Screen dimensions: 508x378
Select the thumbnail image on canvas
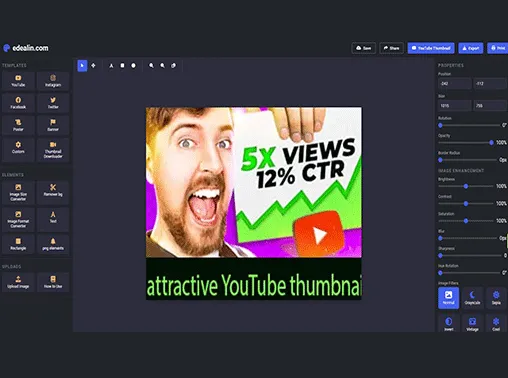click(254, 182)
